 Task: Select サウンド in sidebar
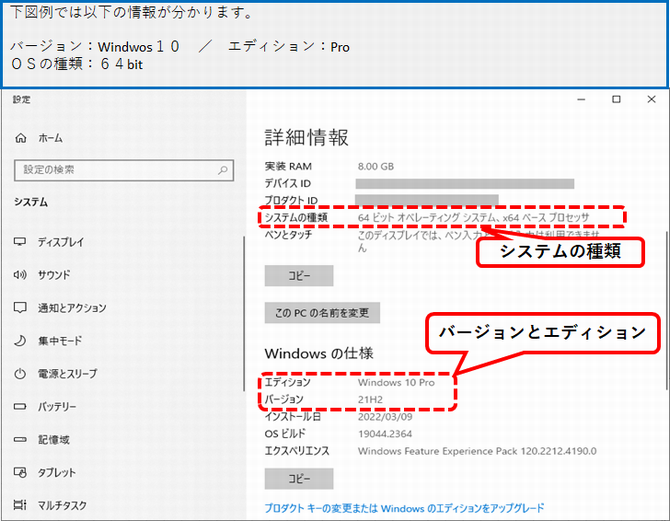pos(54,275)
